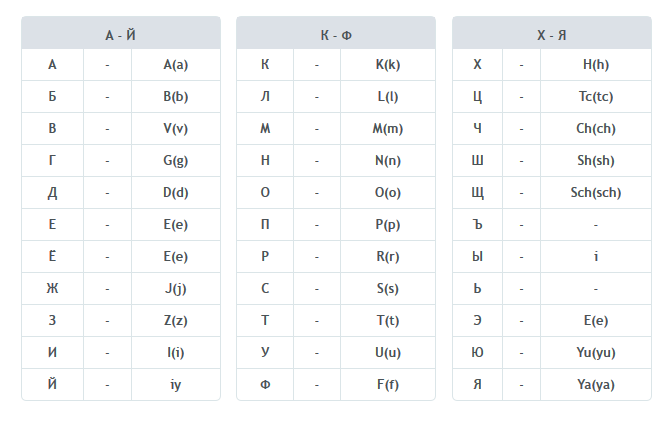Screen dimensions: 659x432
Task: Click the А - Й table header
Action: pyautogui.click(x=120, y=34)
